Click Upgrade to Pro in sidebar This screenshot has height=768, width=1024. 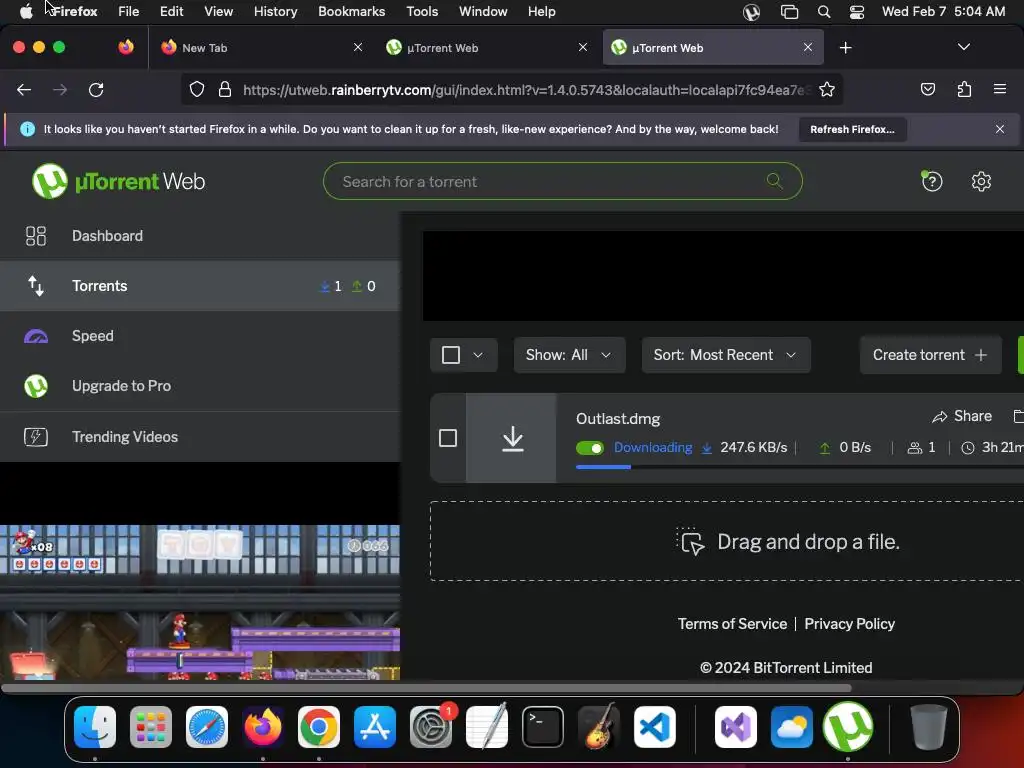(200, 386)
